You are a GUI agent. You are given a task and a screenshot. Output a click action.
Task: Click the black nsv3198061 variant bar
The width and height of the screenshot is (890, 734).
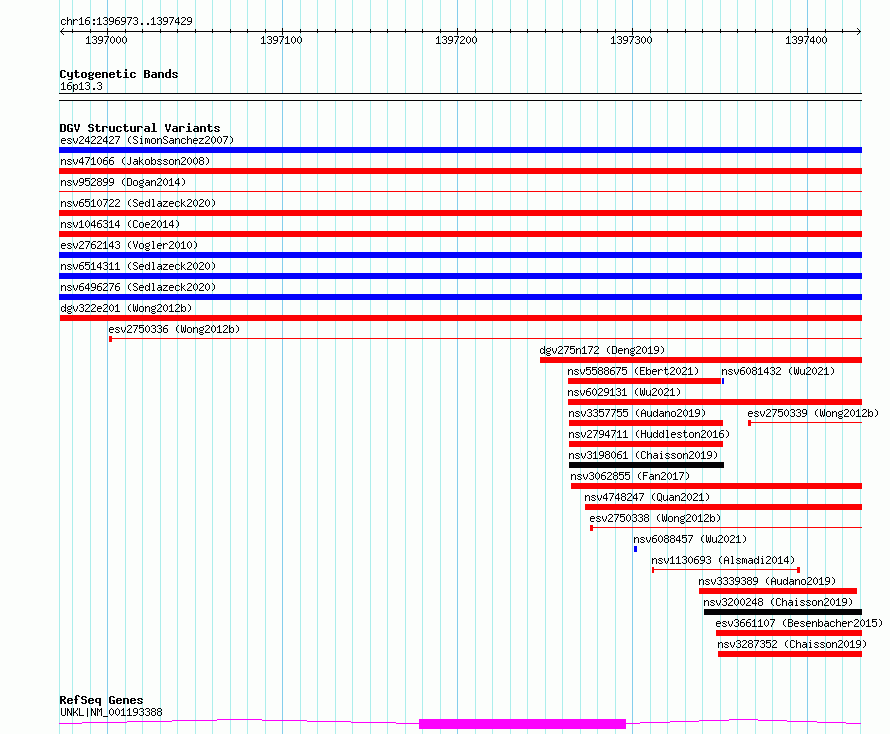click(646, 465)
